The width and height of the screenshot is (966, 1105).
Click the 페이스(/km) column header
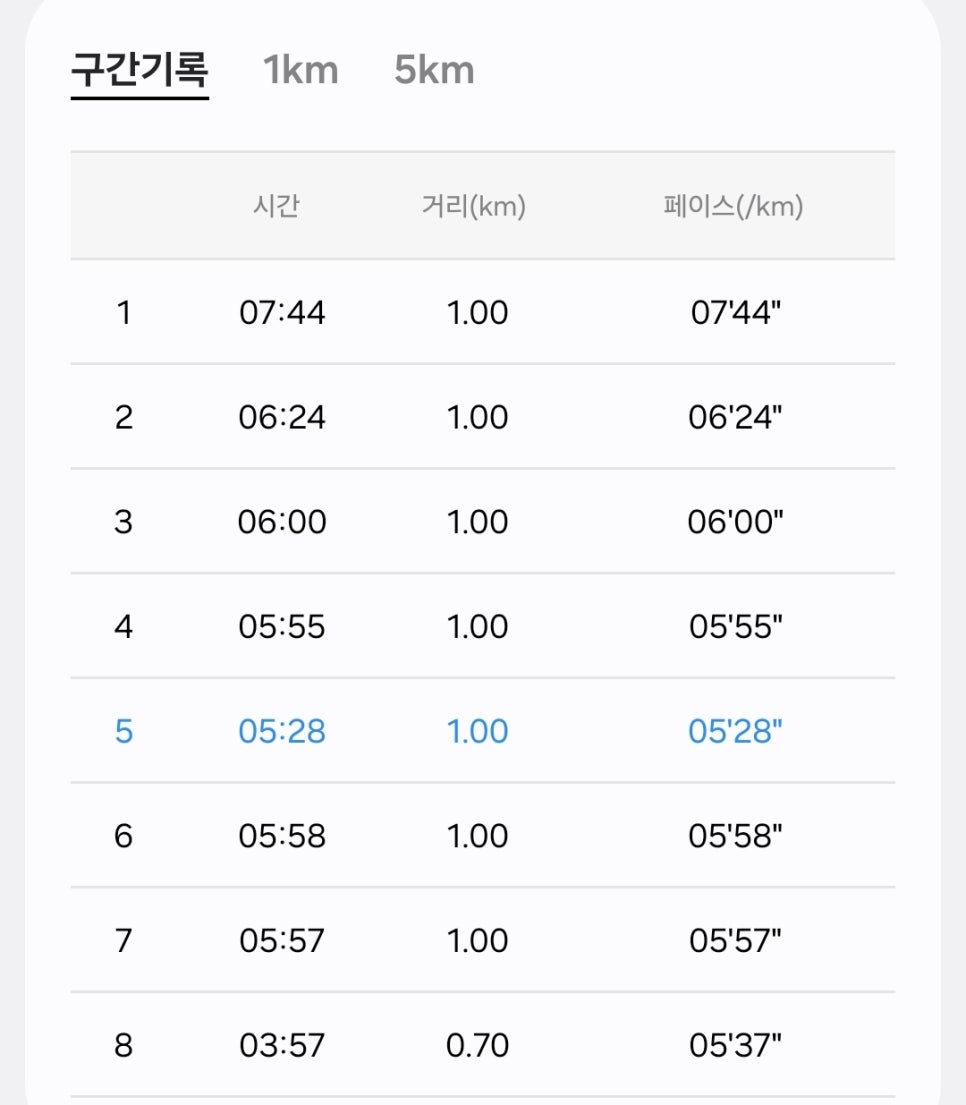point(733,206)
